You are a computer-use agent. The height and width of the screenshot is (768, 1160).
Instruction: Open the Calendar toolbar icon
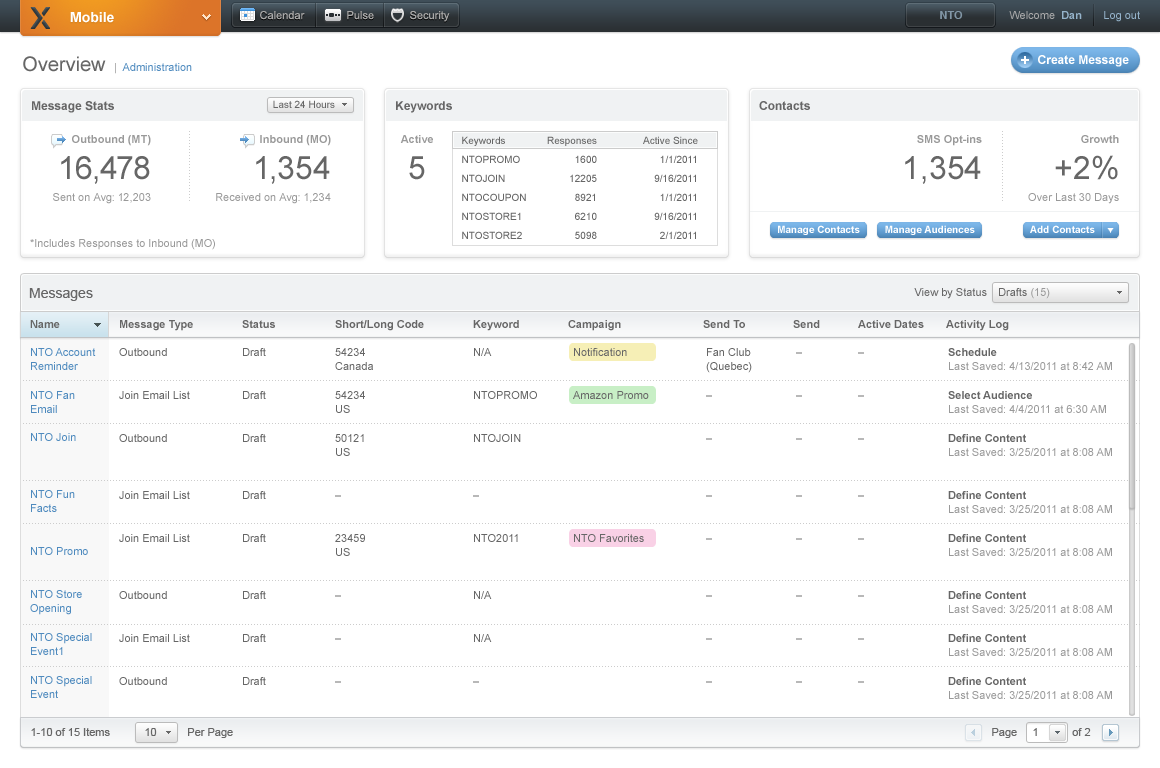[248, 15]
